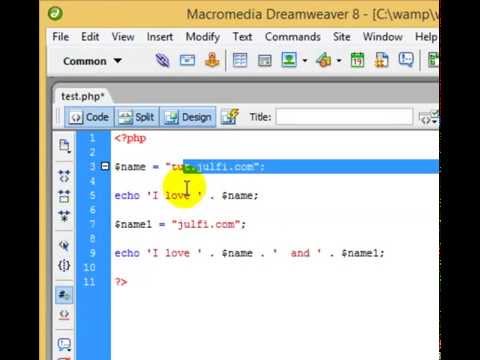The image size is (480, 360).
Task: Click the Dreamweaver application logo icon
Action: coord(55,14)
